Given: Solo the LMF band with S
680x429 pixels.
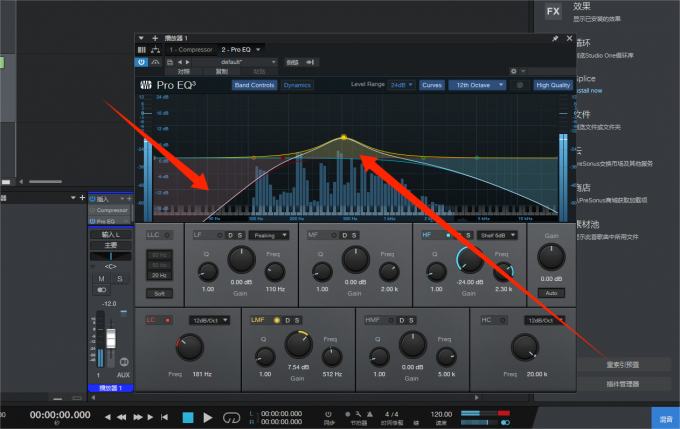Looking at the screenshot, I should [x=297, y=320].
